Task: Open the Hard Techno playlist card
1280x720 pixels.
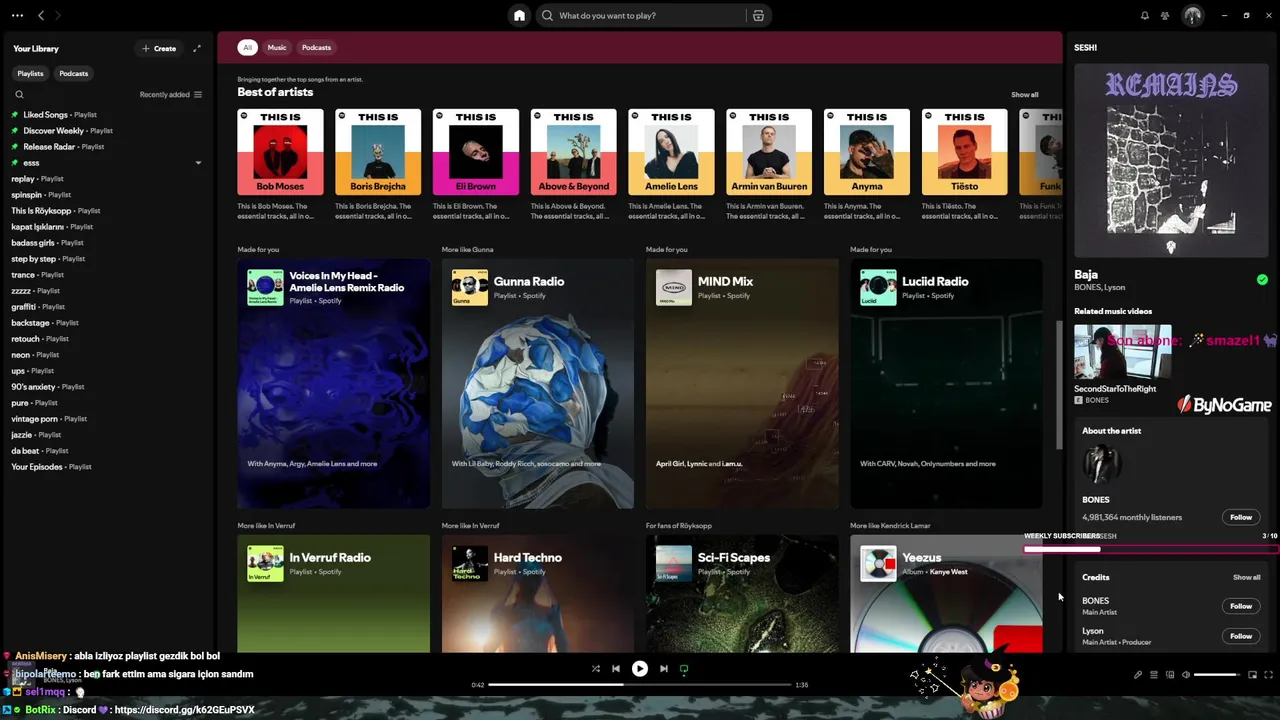Action: click(538, 593)
